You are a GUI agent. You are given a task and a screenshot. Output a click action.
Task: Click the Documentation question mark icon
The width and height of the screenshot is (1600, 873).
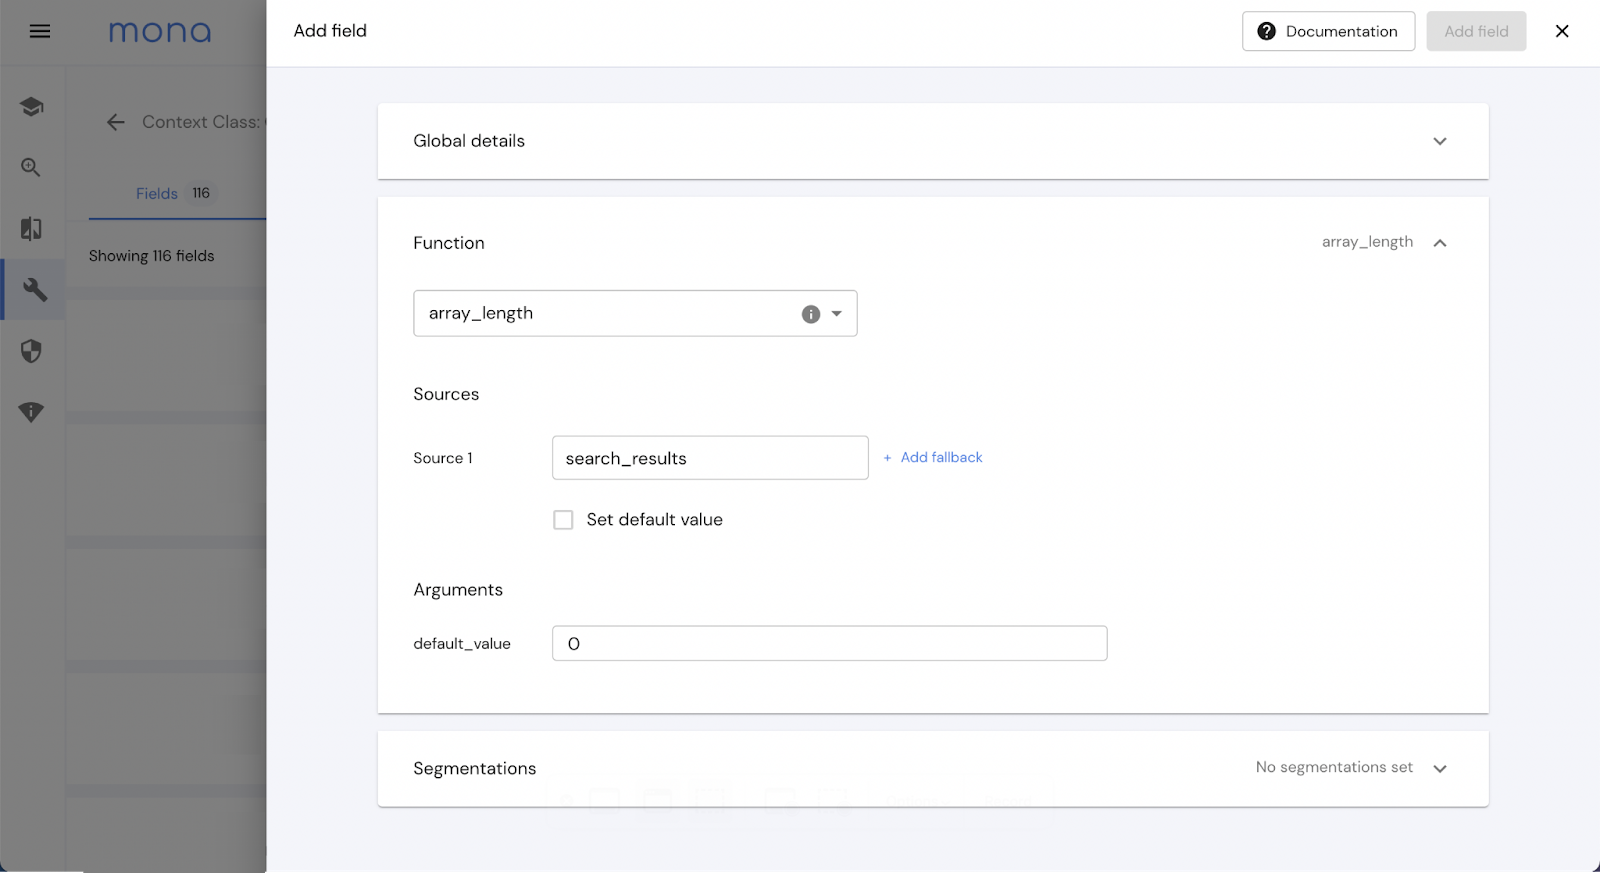coord(1266,31)
